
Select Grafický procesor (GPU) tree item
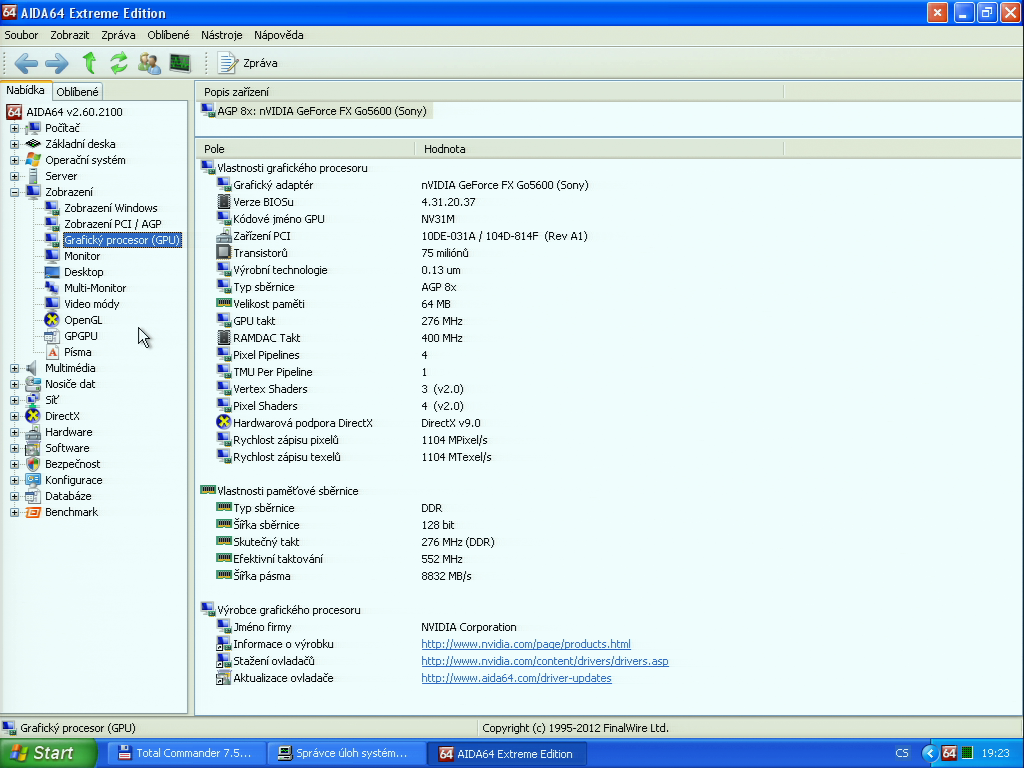(x=121, y=240)
